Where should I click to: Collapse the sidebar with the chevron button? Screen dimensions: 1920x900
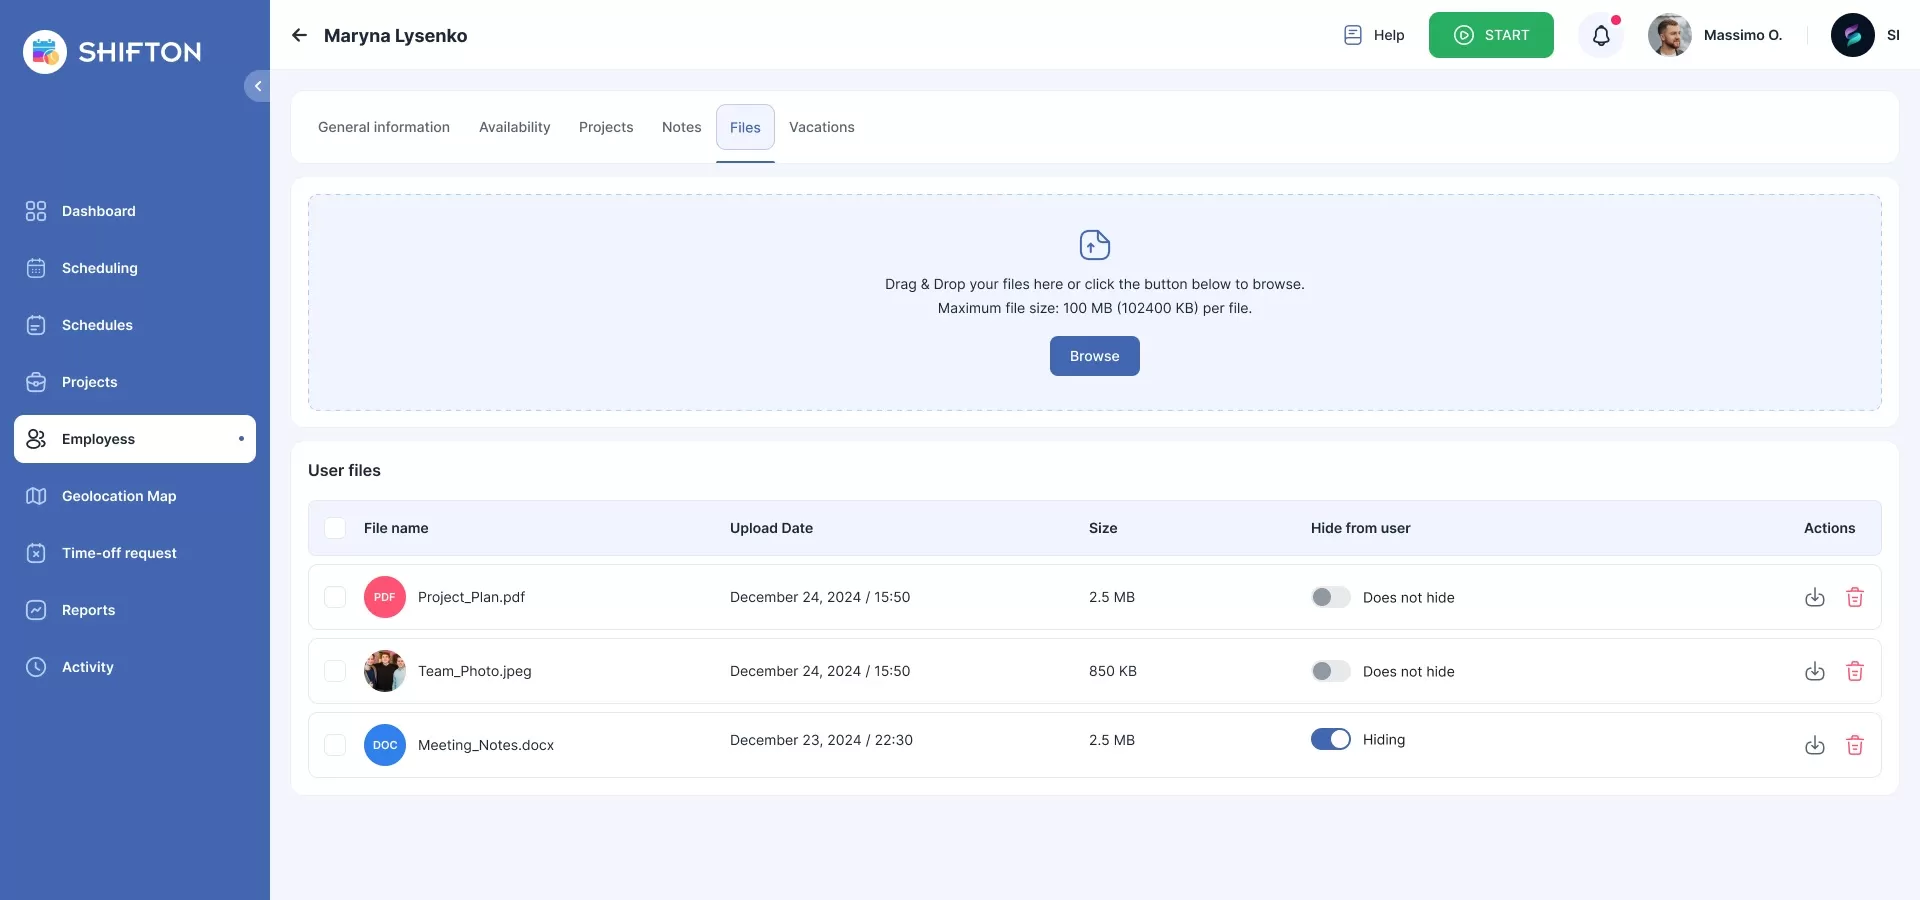pos(257,86)
